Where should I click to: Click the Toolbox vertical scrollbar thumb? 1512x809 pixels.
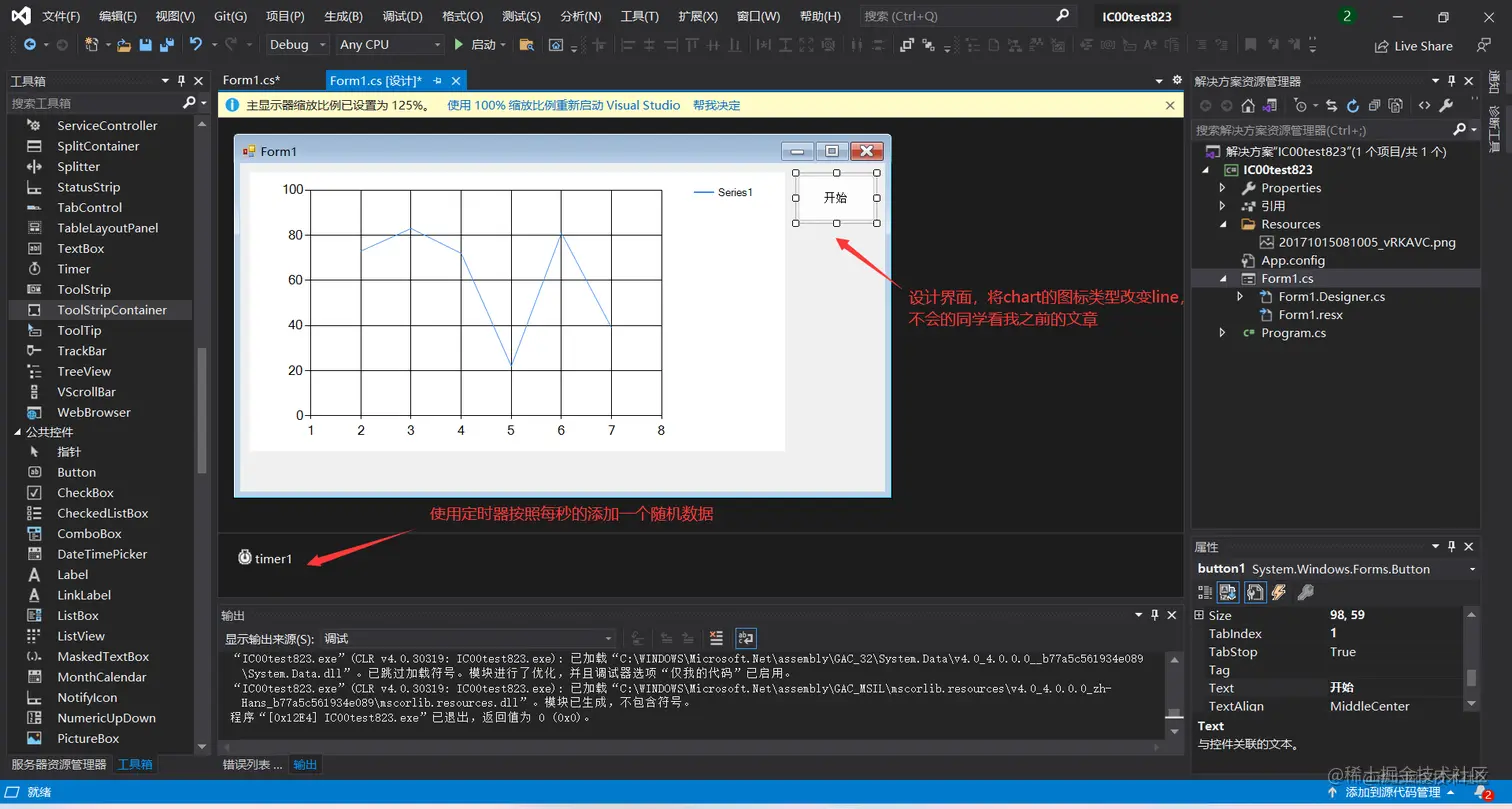[203, 410]
